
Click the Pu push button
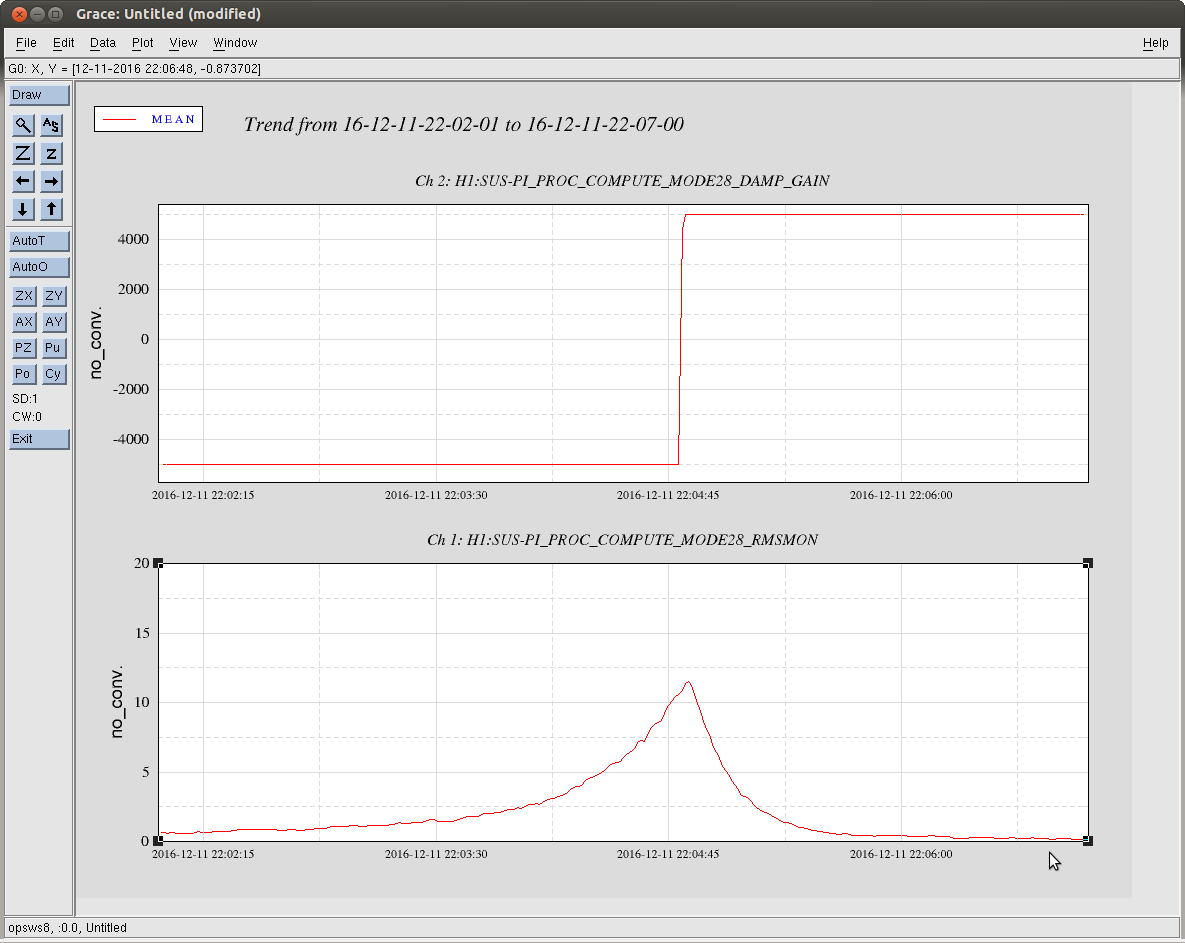pos(54,348)
